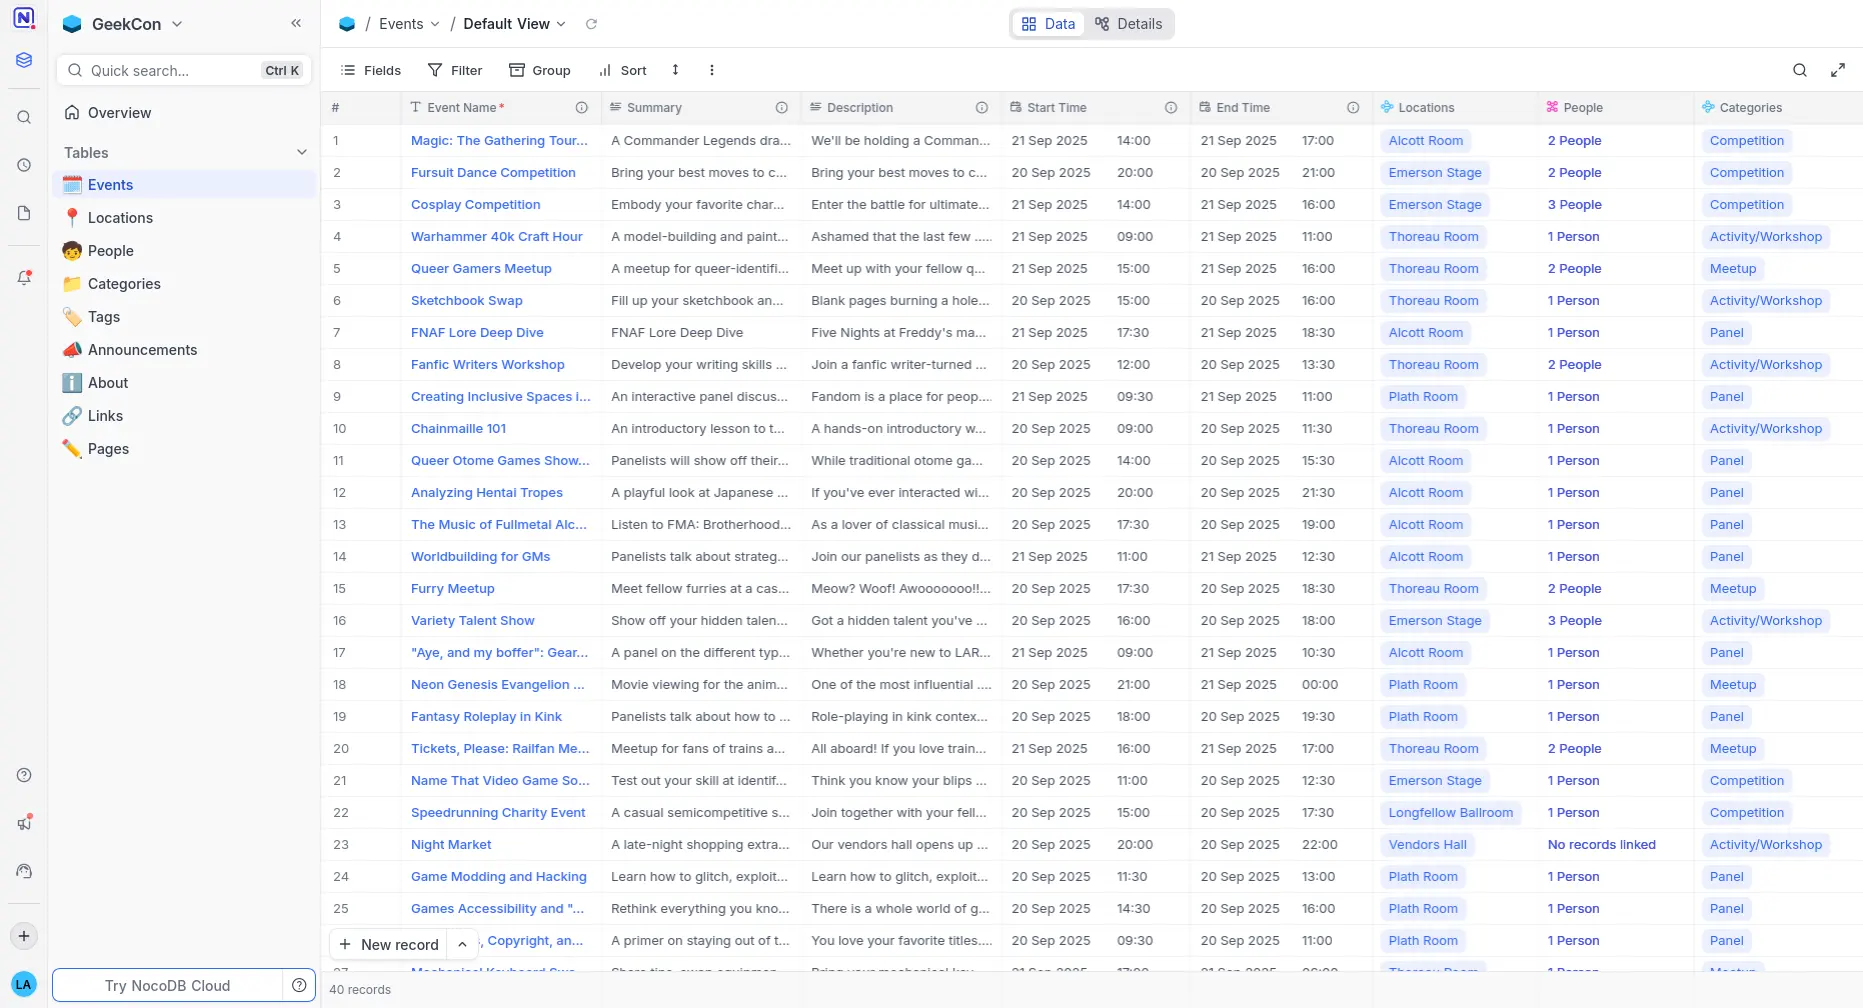Click the GeekCon base cube icon in the breadcrumb

point(347,24)
